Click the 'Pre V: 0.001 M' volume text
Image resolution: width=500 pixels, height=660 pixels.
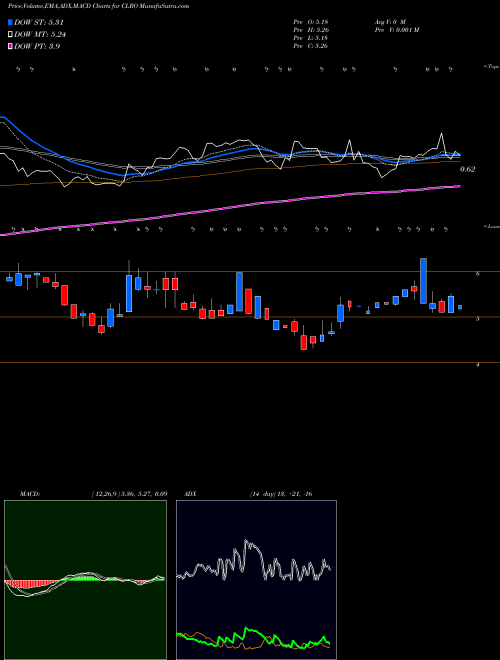coord(396,30)
